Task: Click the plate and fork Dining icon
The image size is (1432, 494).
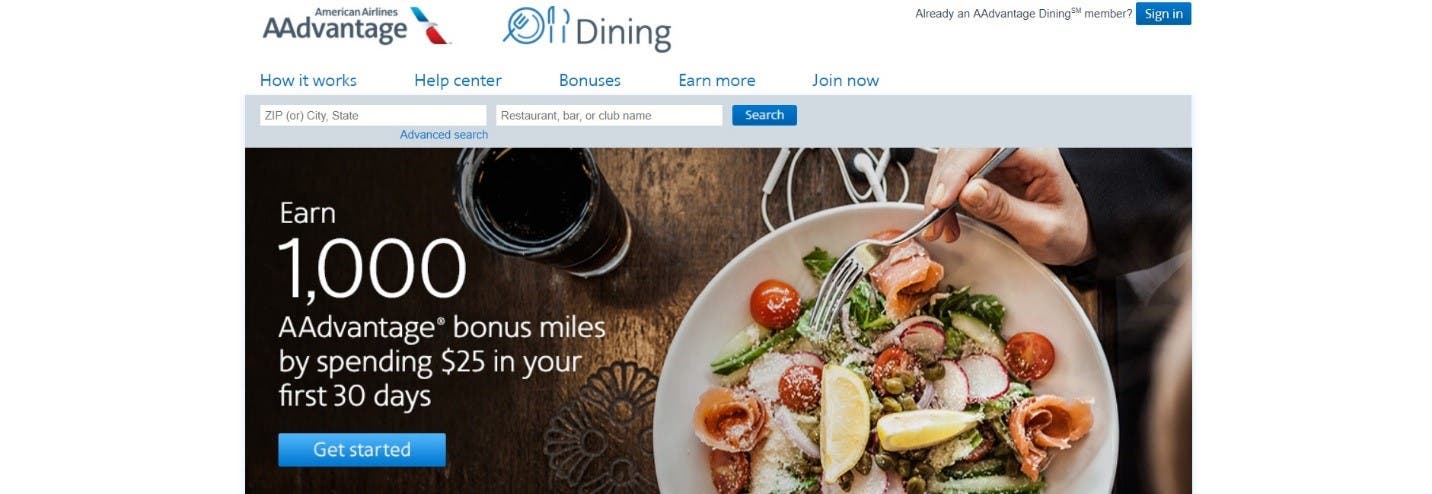Action: coord(535,29)
